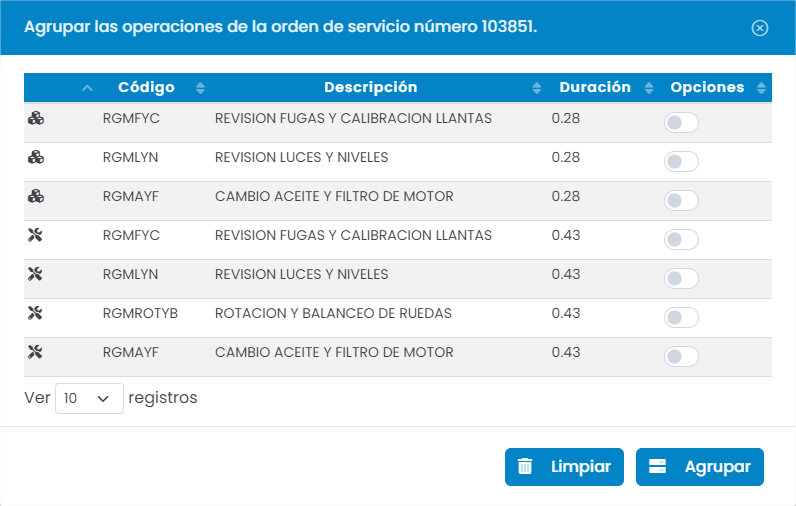Click CAMBIO ACEITE Y FILTRO DE MOTOR at 0.43
Image resolution: width=796 pixels, height=506 pixels.
coord(334,353)
